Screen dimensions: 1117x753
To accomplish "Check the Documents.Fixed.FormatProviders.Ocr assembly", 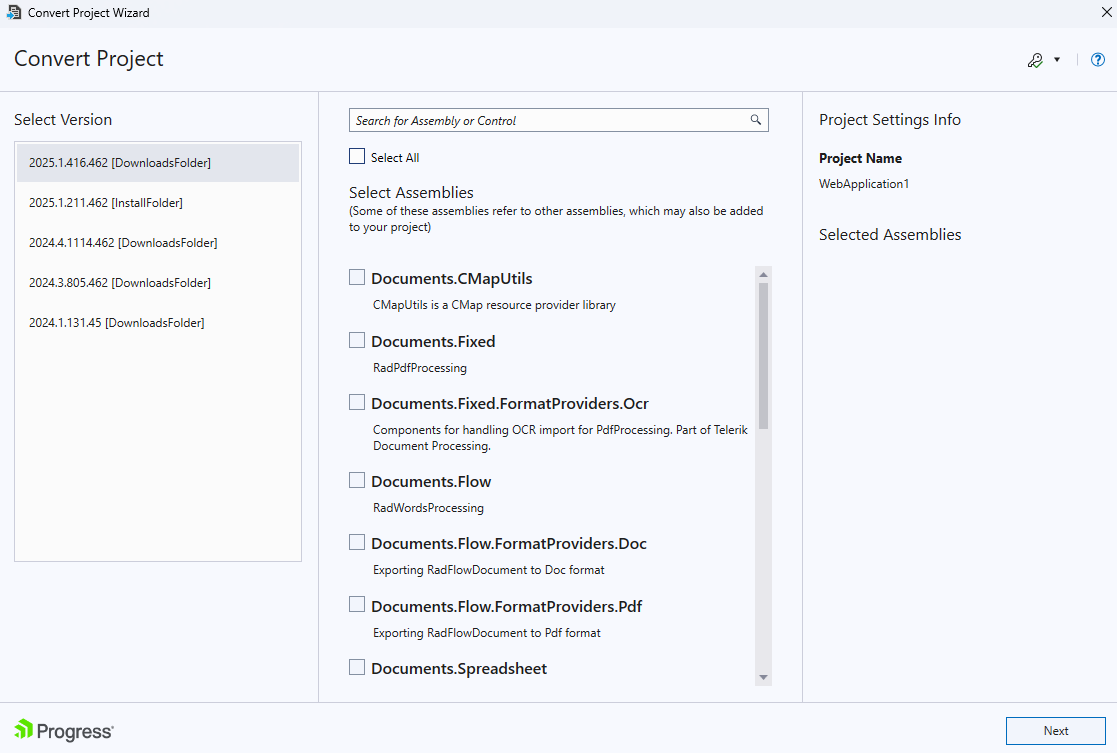I will pos(357,402).
